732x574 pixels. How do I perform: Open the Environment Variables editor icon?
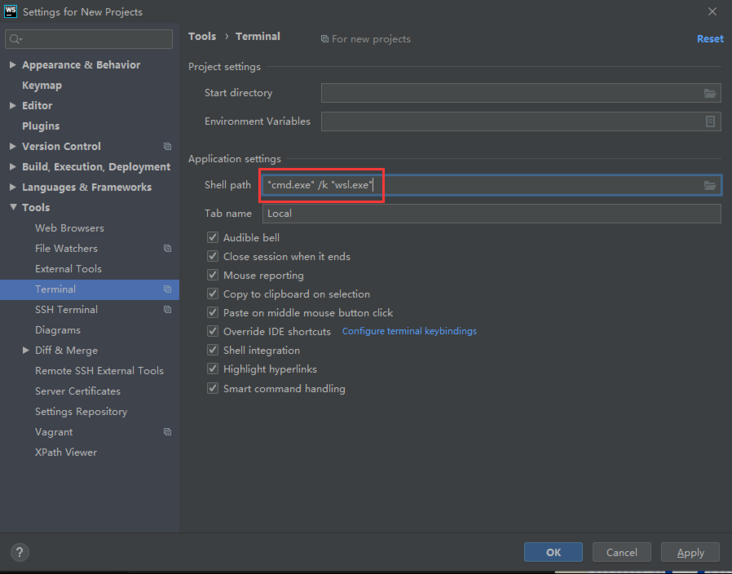[x=710, y=121]
